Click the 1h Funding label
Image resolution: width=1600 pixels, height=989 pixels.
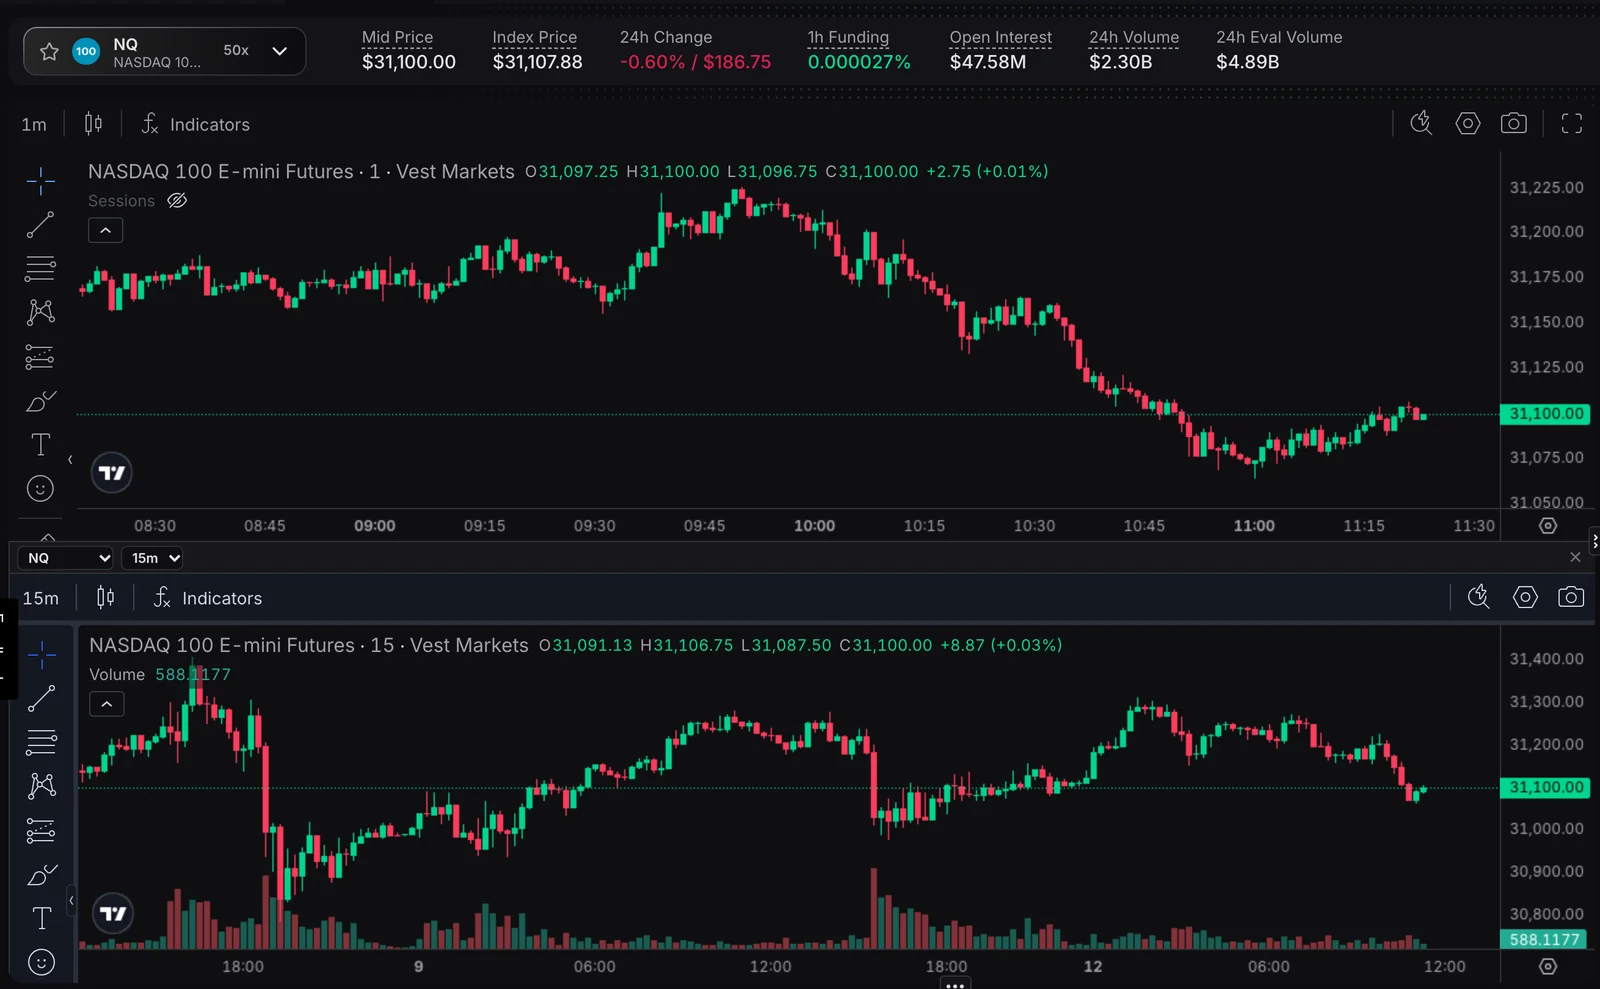[848, 37]
